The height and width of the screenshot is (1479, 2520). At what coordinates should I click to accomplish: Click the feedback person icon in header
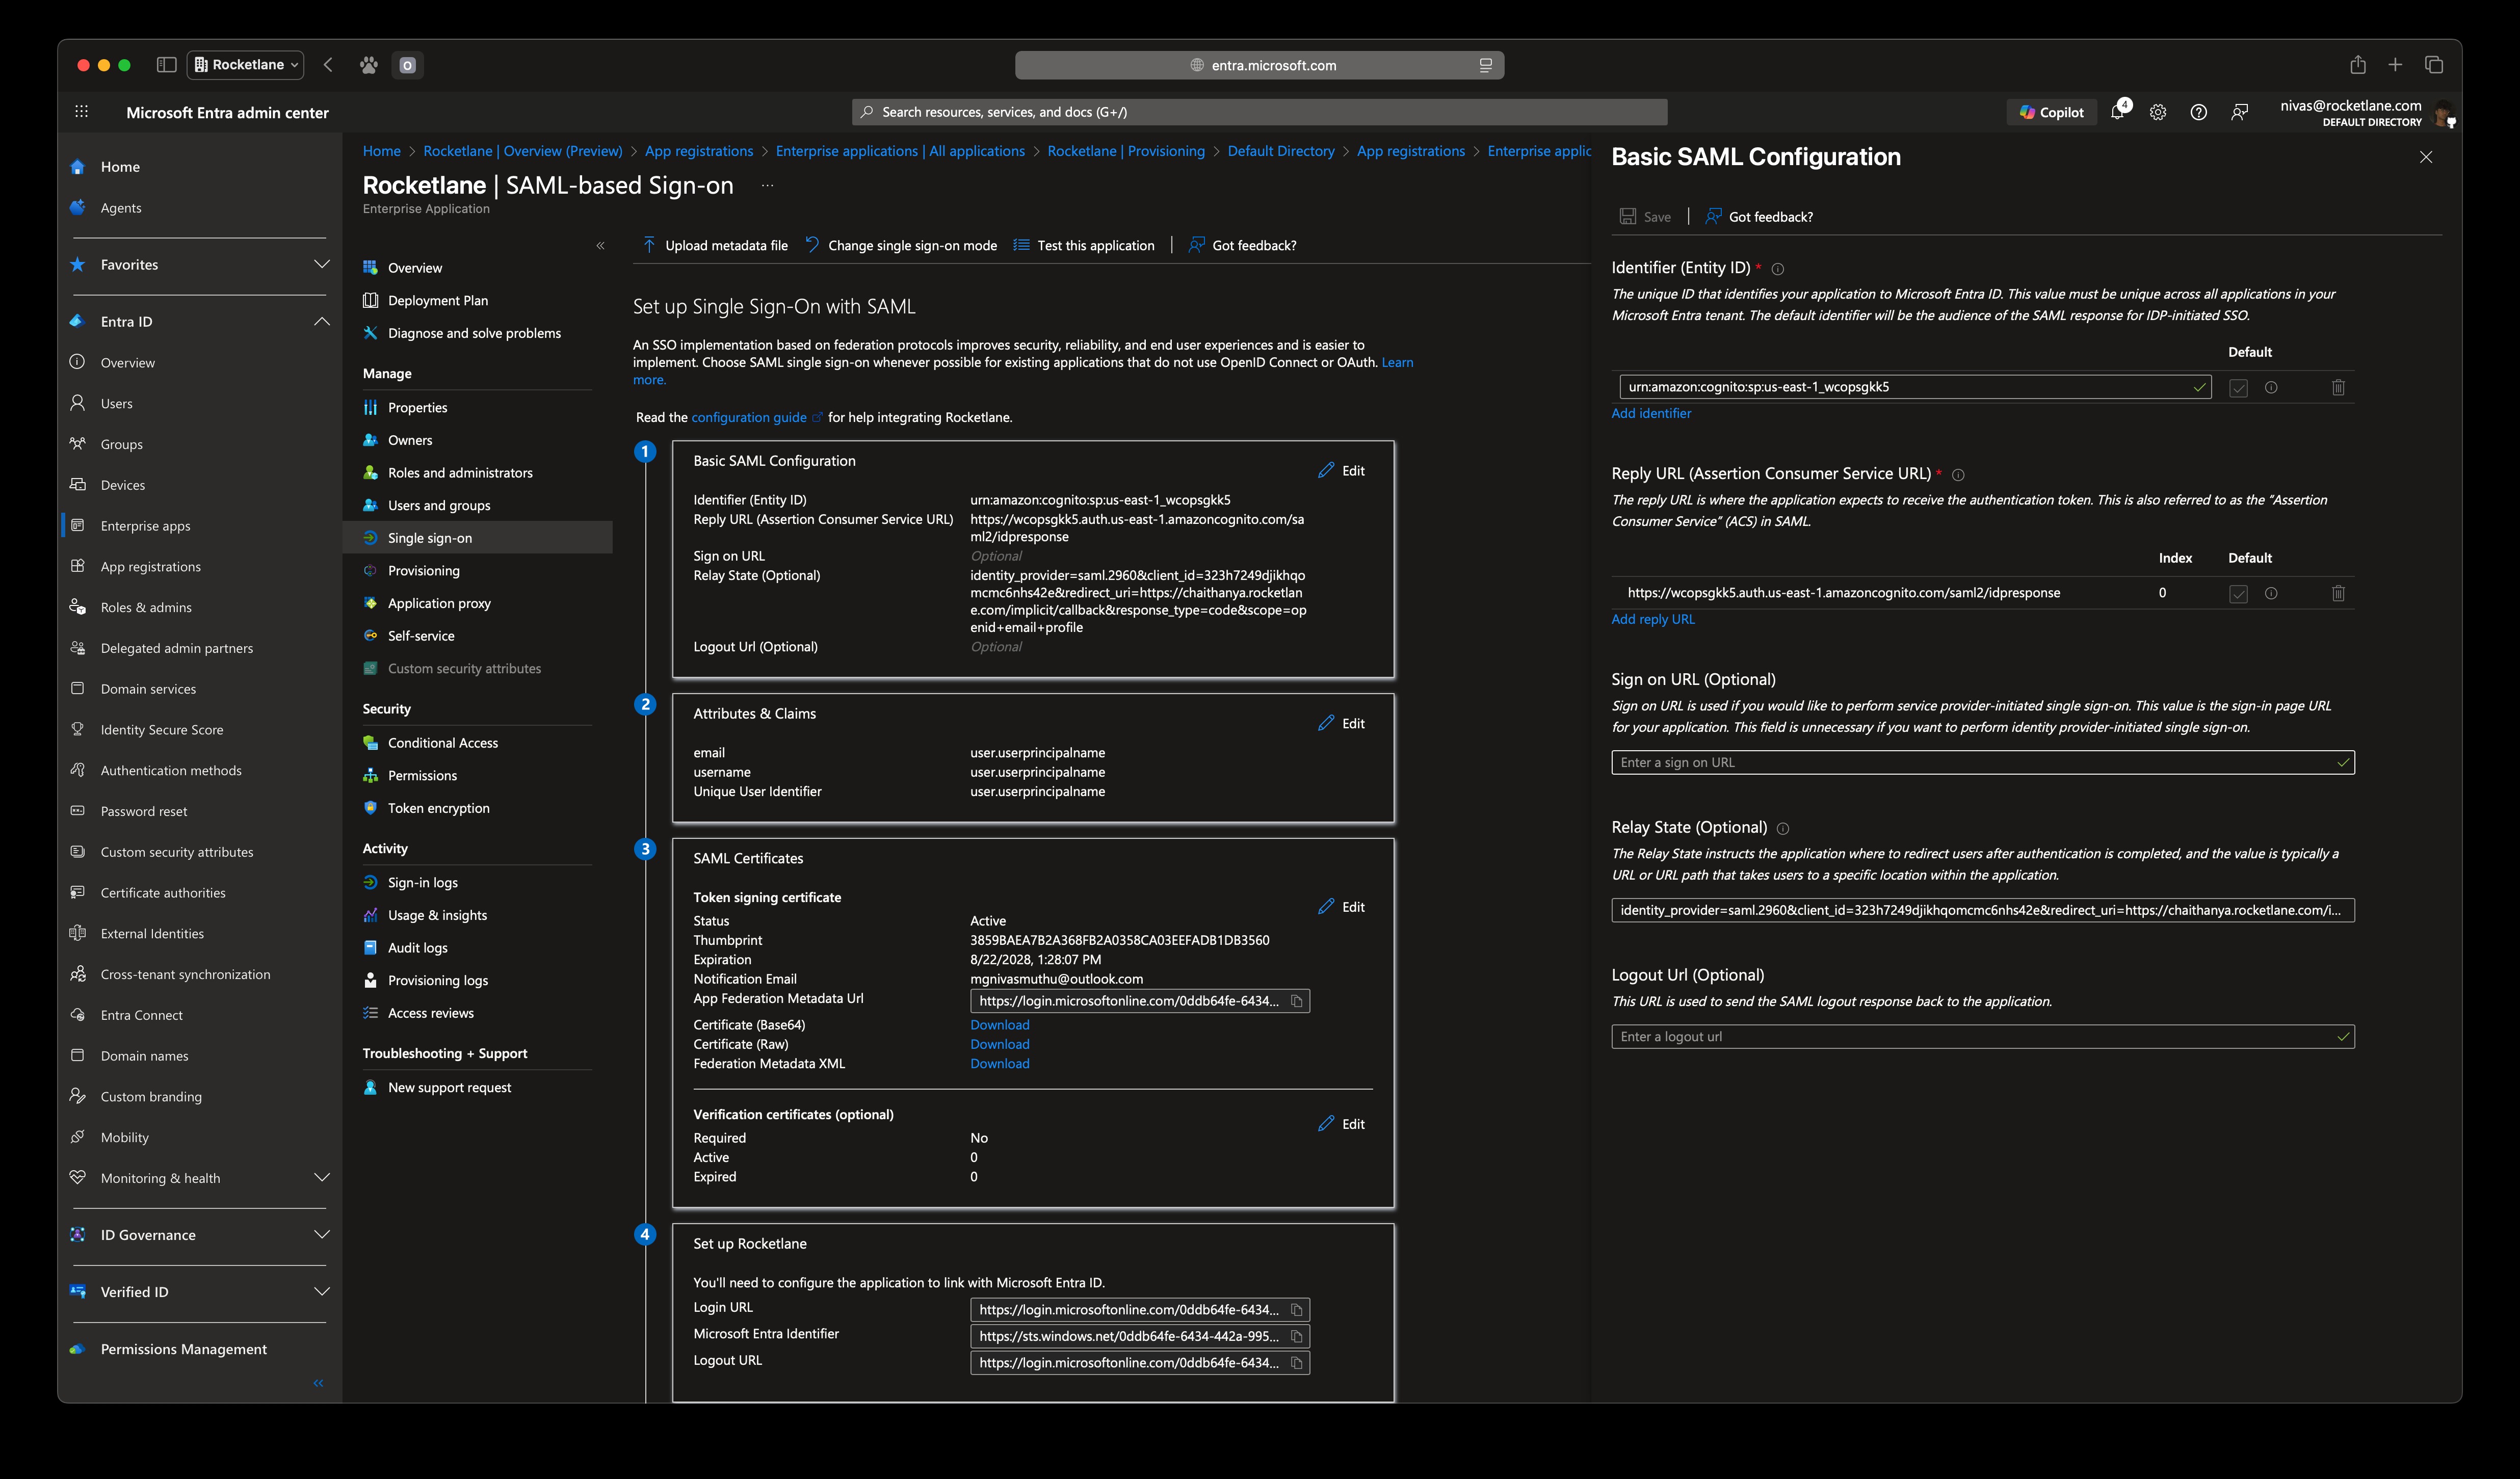2239,112
